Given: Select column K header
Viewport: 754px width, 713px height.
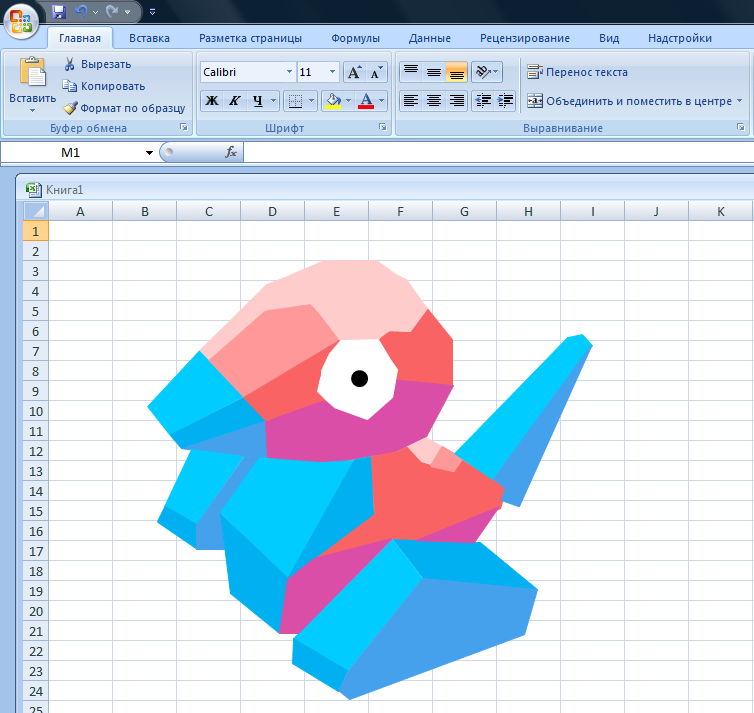Looking at the screenshot, I should click(x=720, y=211).
